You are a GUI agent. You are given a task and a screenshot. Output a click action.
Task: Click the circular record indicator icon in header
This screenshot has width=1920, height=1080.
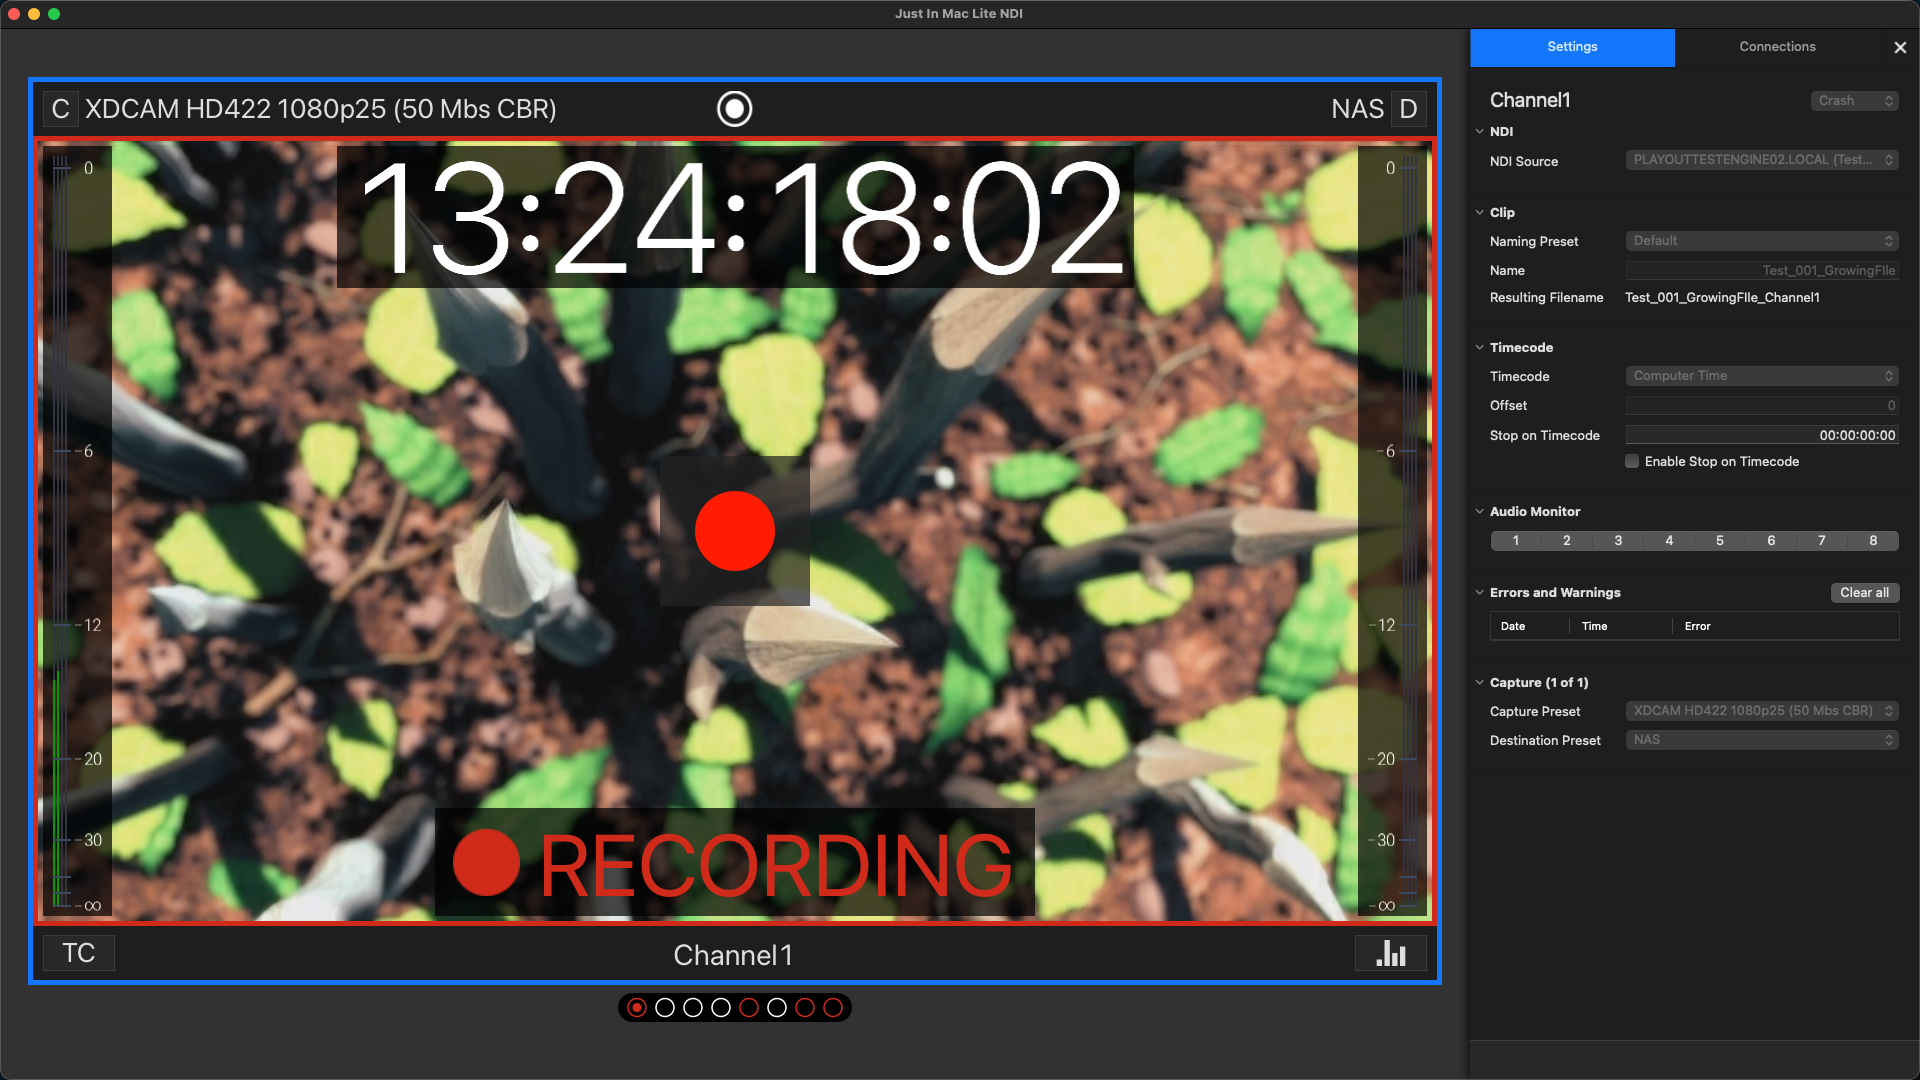[x=734, y=109]
